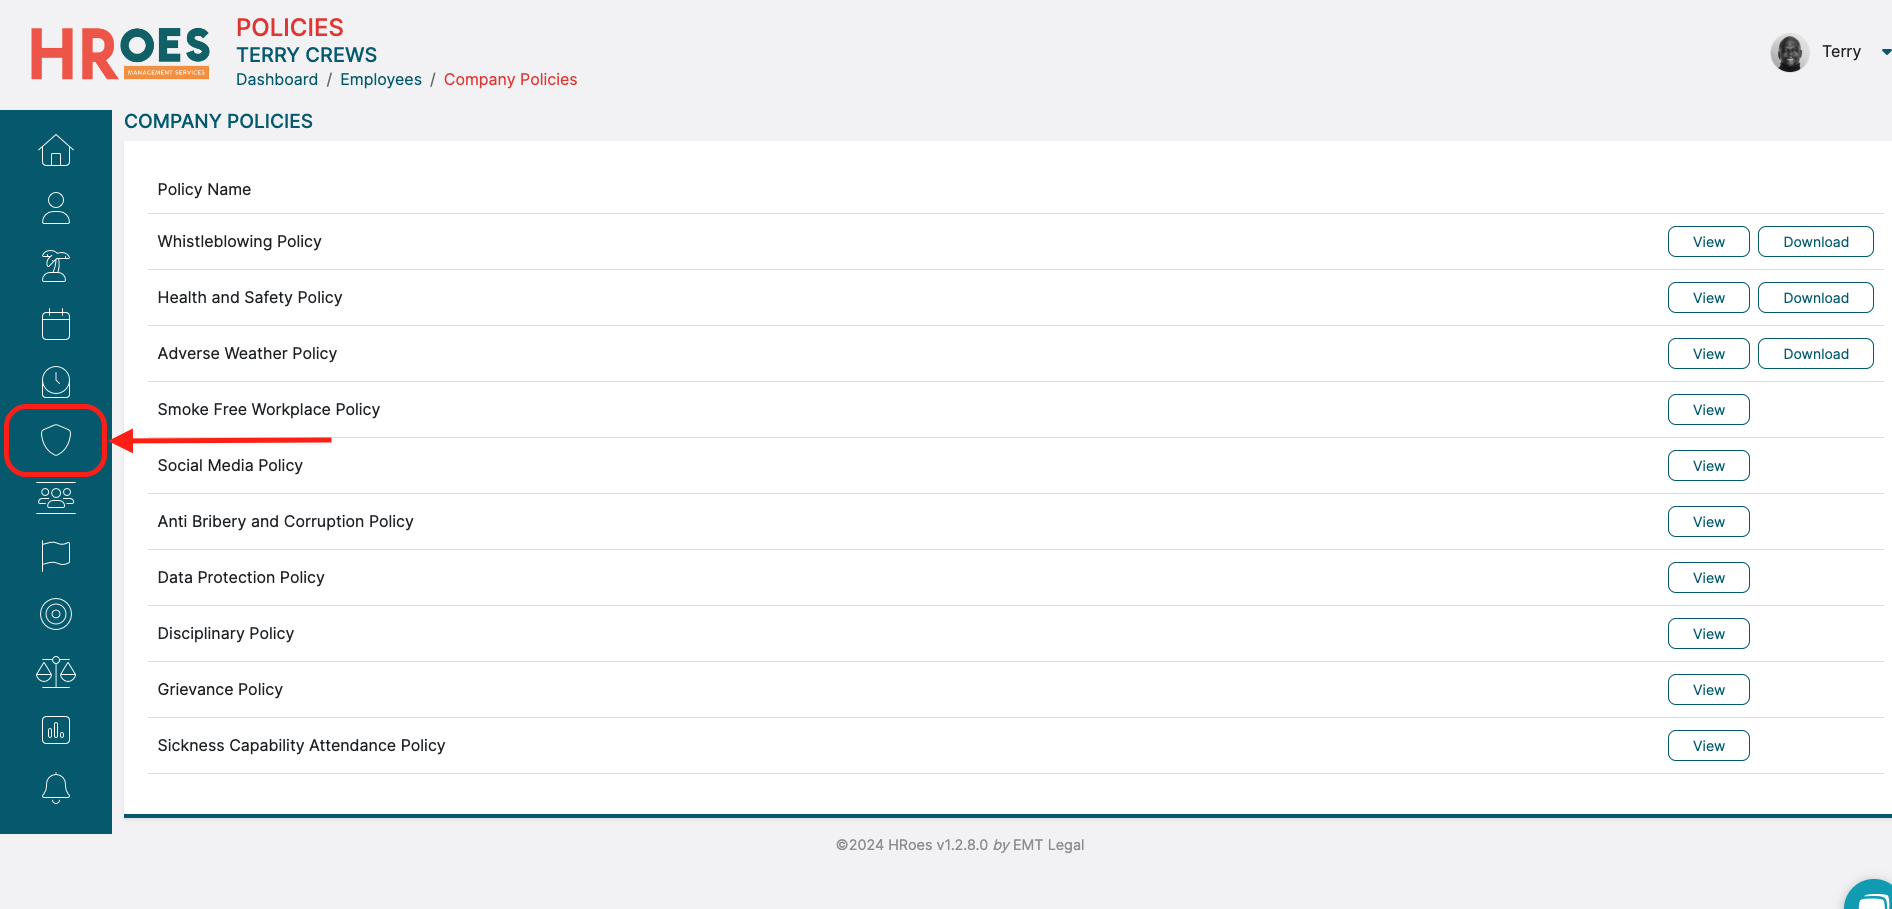Click the person profile sidebar icon

56,208
